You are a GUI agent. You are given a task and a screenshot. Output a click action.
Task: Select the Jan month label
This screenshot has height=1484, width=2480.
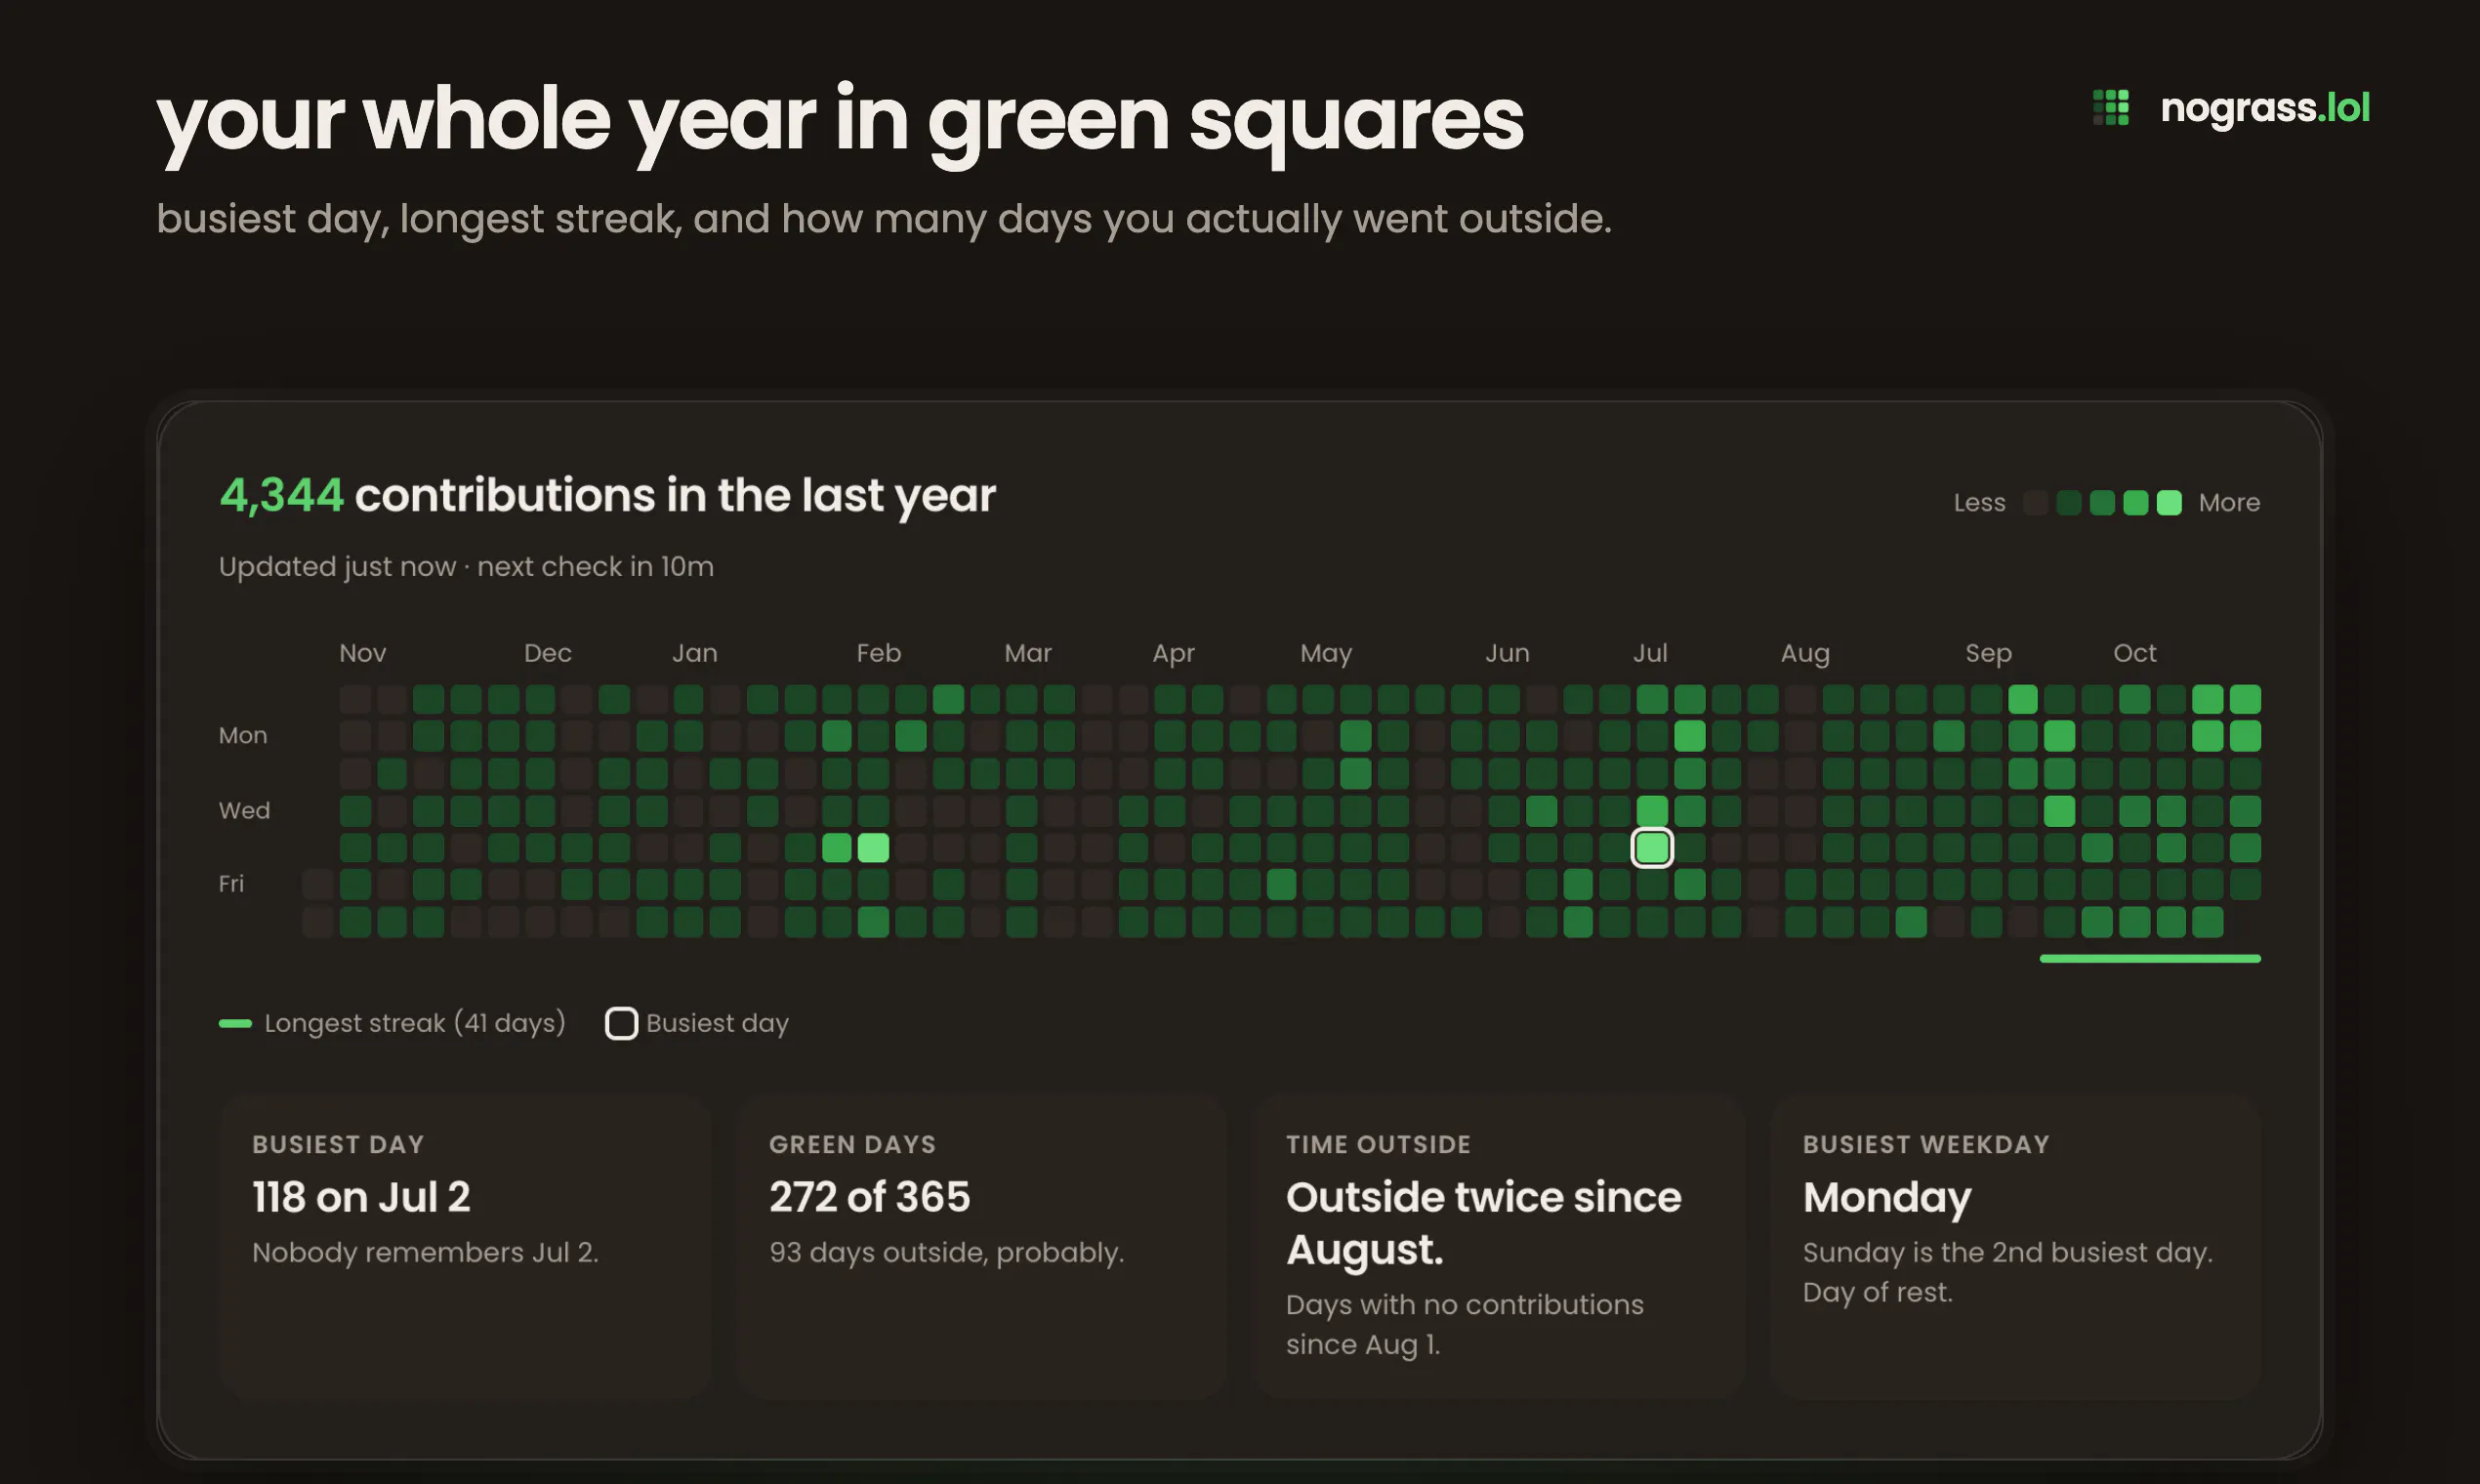[695, 653]
